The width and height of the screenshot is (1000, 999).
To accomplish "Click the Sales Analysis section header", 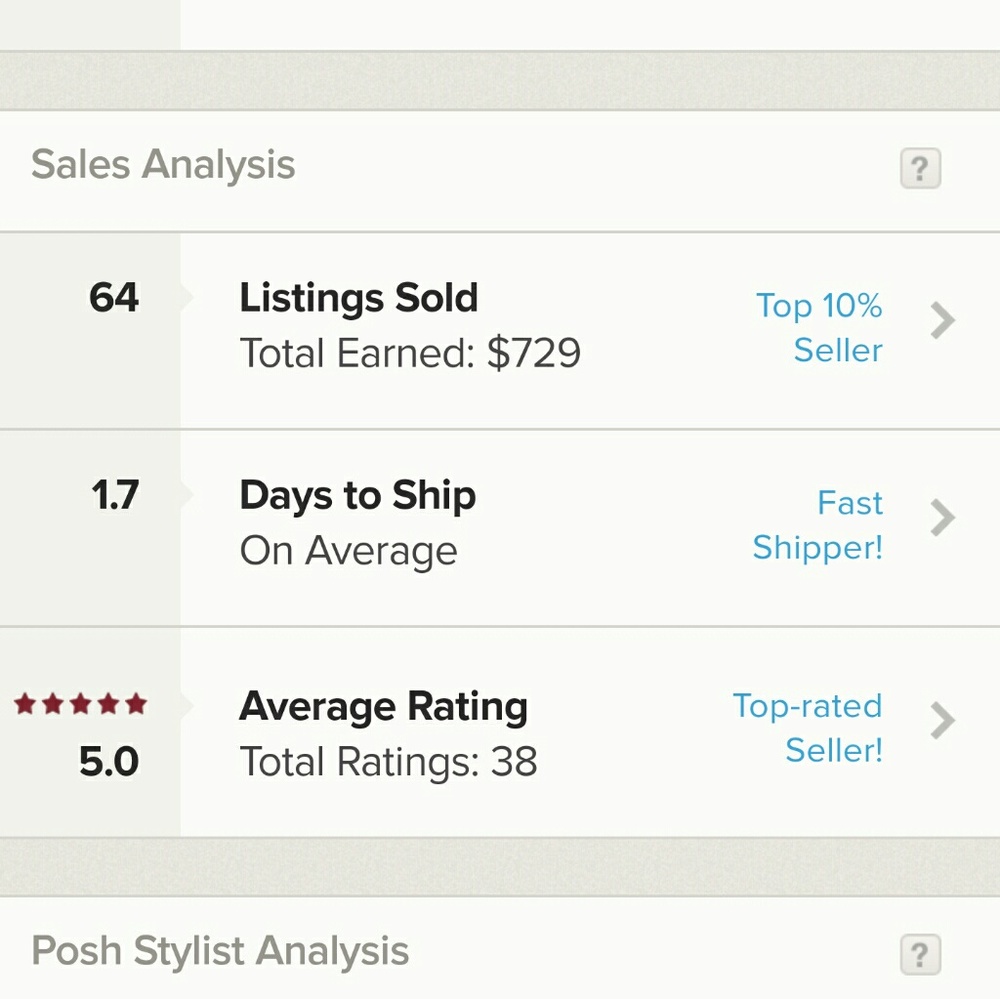I will 163,165.
